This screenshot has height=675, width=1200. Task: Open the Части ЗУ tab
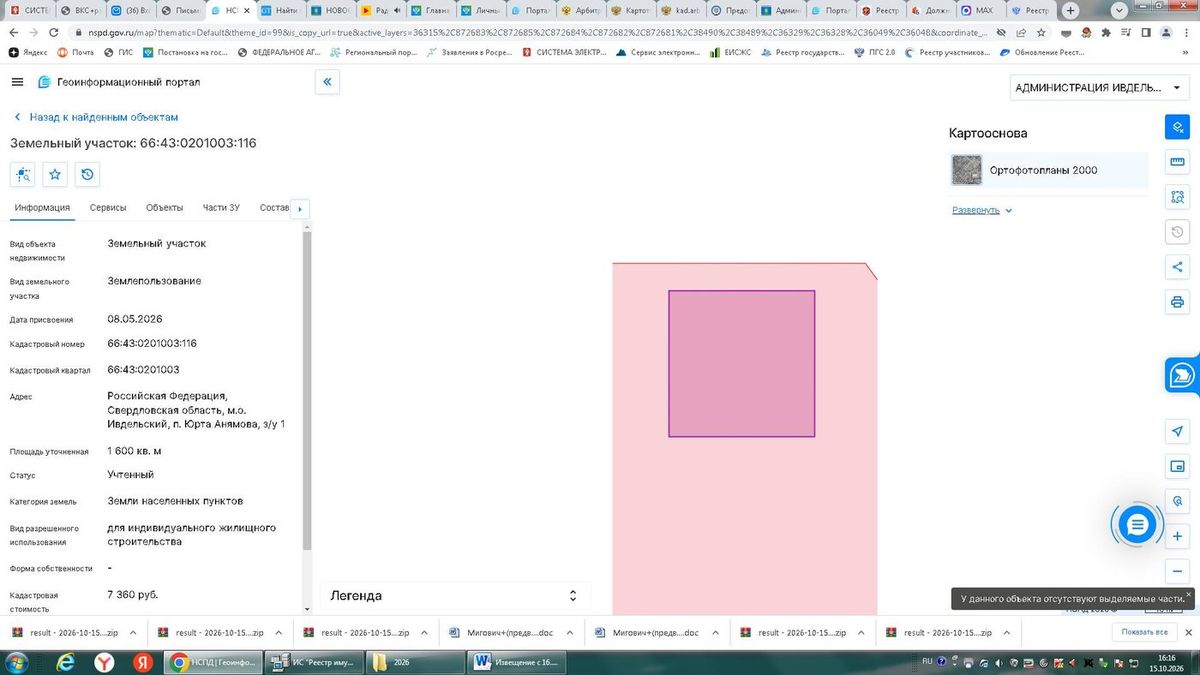(x=221, y=208)
